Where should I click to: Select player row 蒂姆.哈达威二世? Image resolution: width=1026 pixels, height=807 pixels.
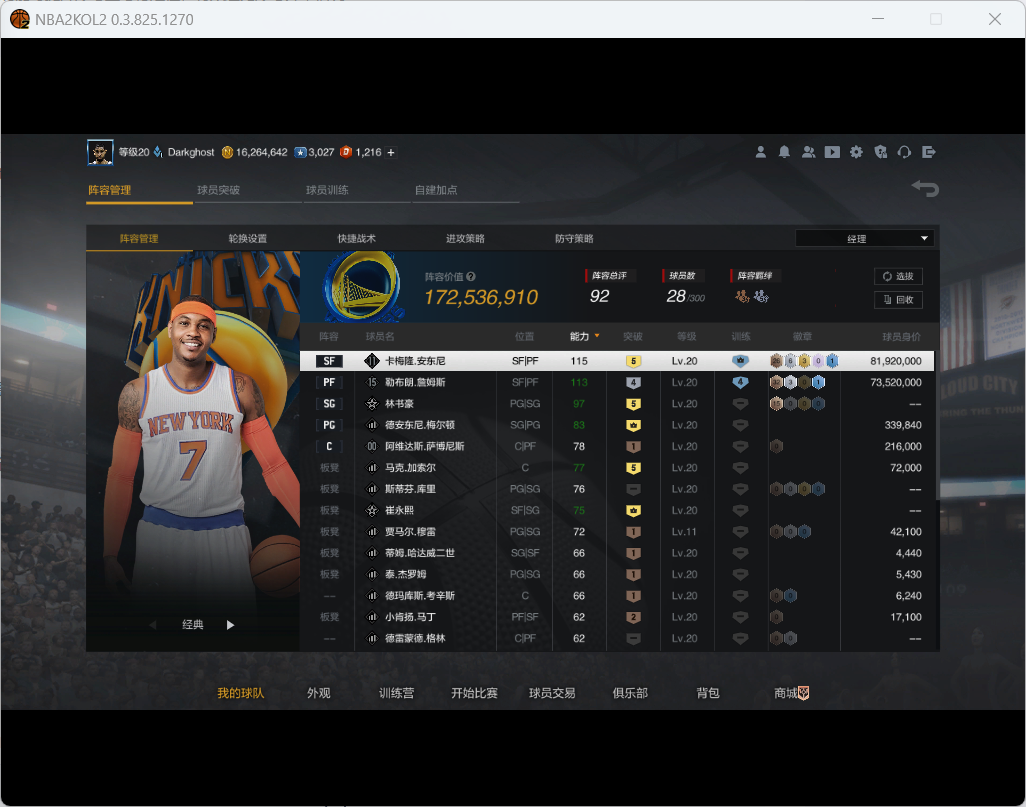pos(617,553)
